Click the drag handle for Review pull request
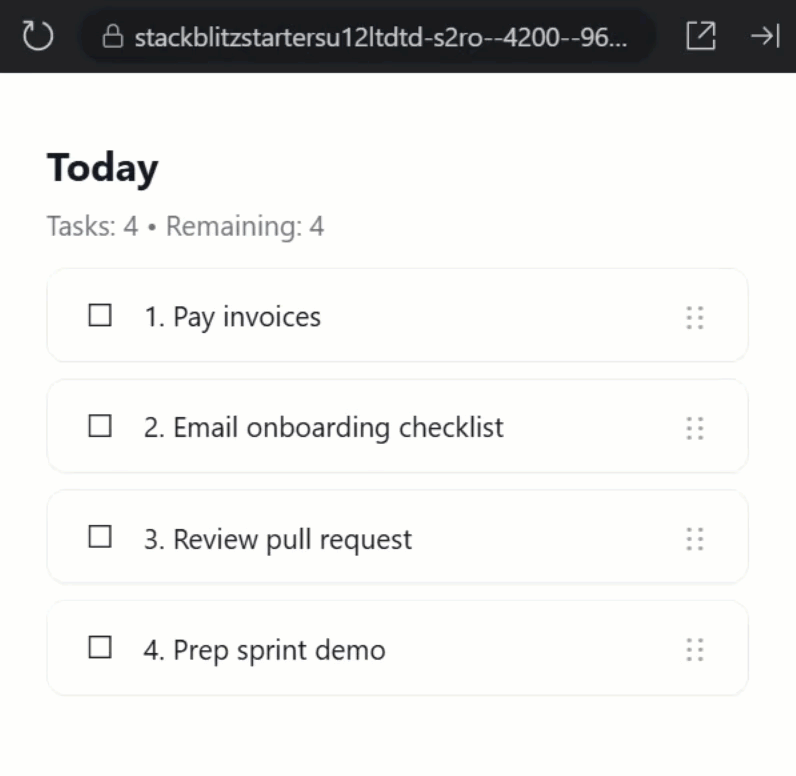796x776 pixels. [695, 540]
